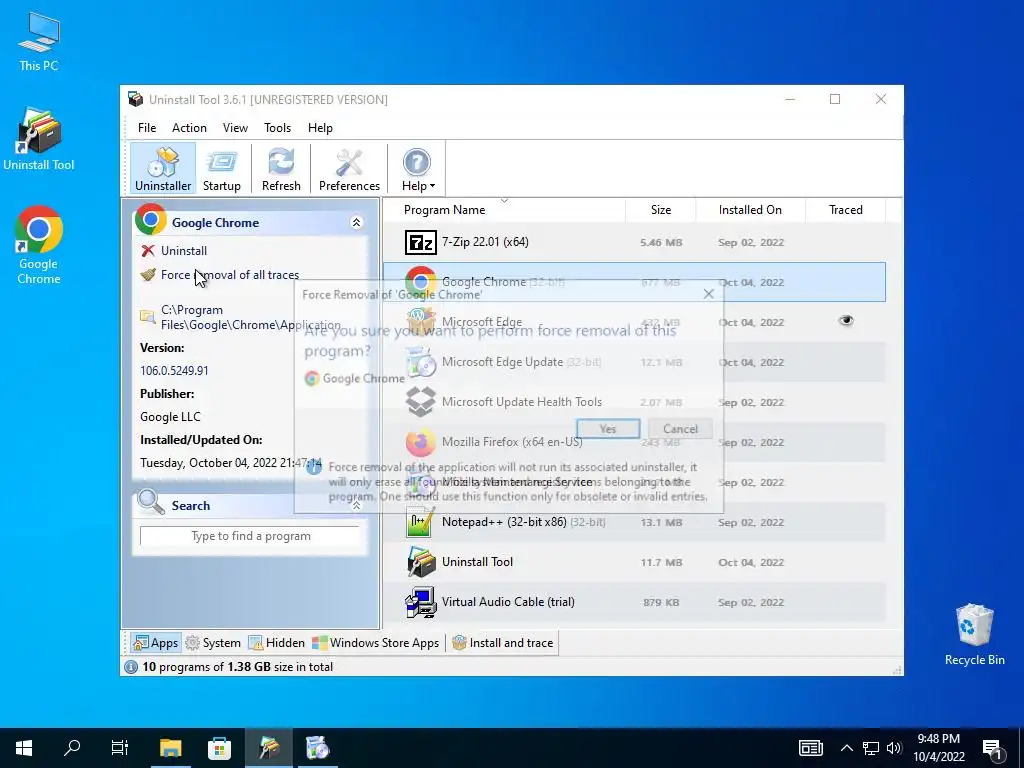Select the Virtual Audio Cable icon
Screen dimensions: 1024x768
421,602
